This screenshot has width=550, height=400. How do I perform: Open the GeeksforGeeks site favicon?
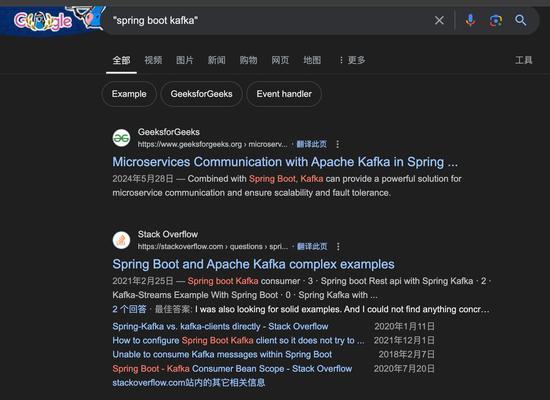(121, 138)
